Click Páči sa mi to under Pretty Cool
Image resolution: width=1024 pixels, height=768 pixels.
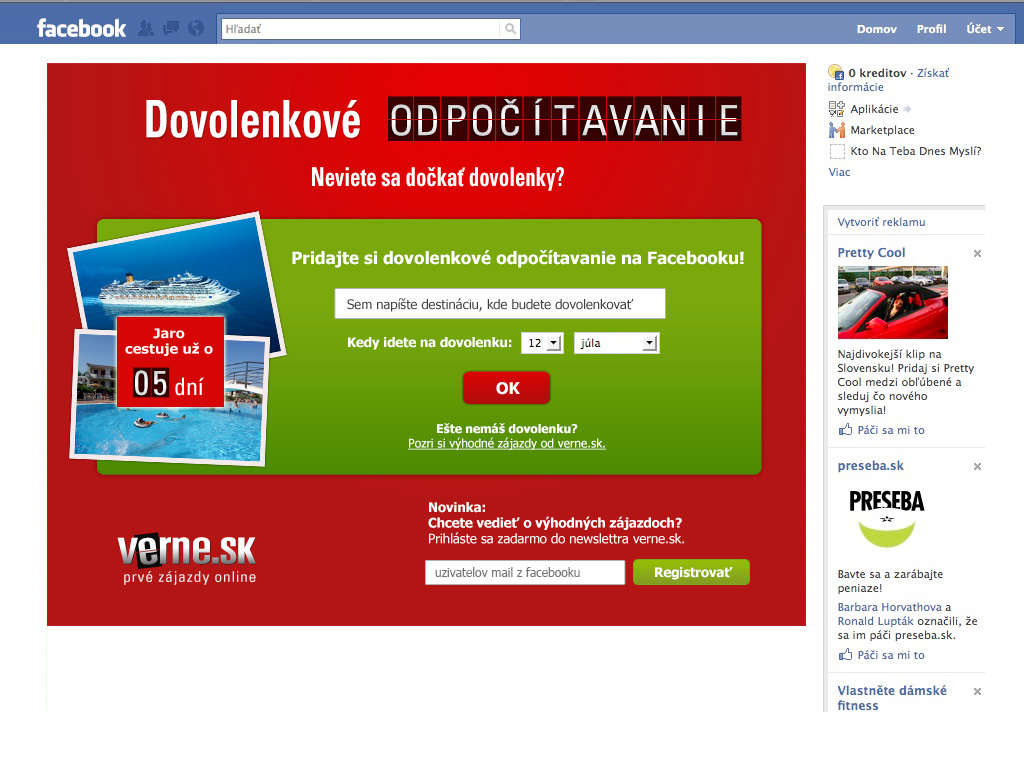[891, 430]
